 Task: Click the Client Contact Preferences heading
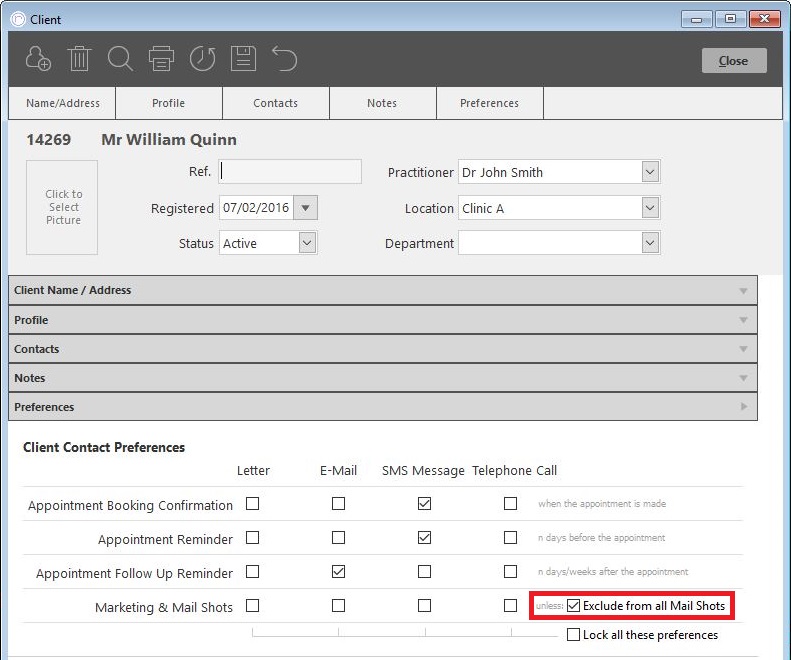point(104,448)
